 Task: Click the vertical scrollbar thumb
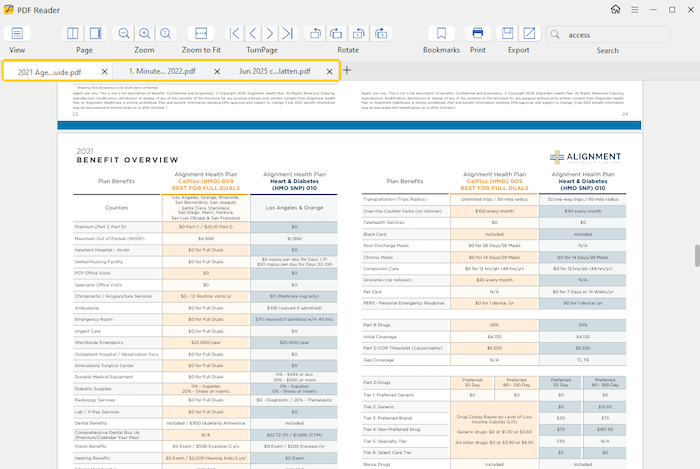(x=697, y=255)
